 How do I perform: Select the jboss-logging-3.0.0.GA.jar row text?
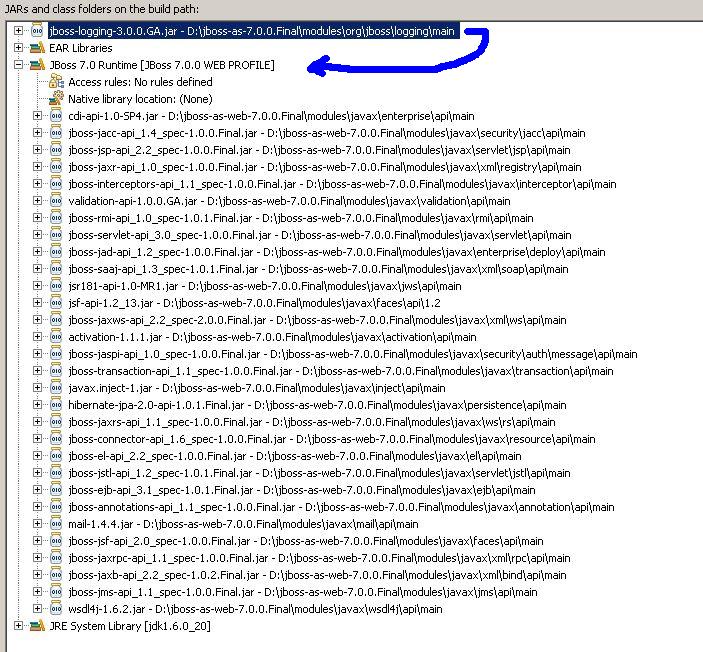tap(253, 31)
